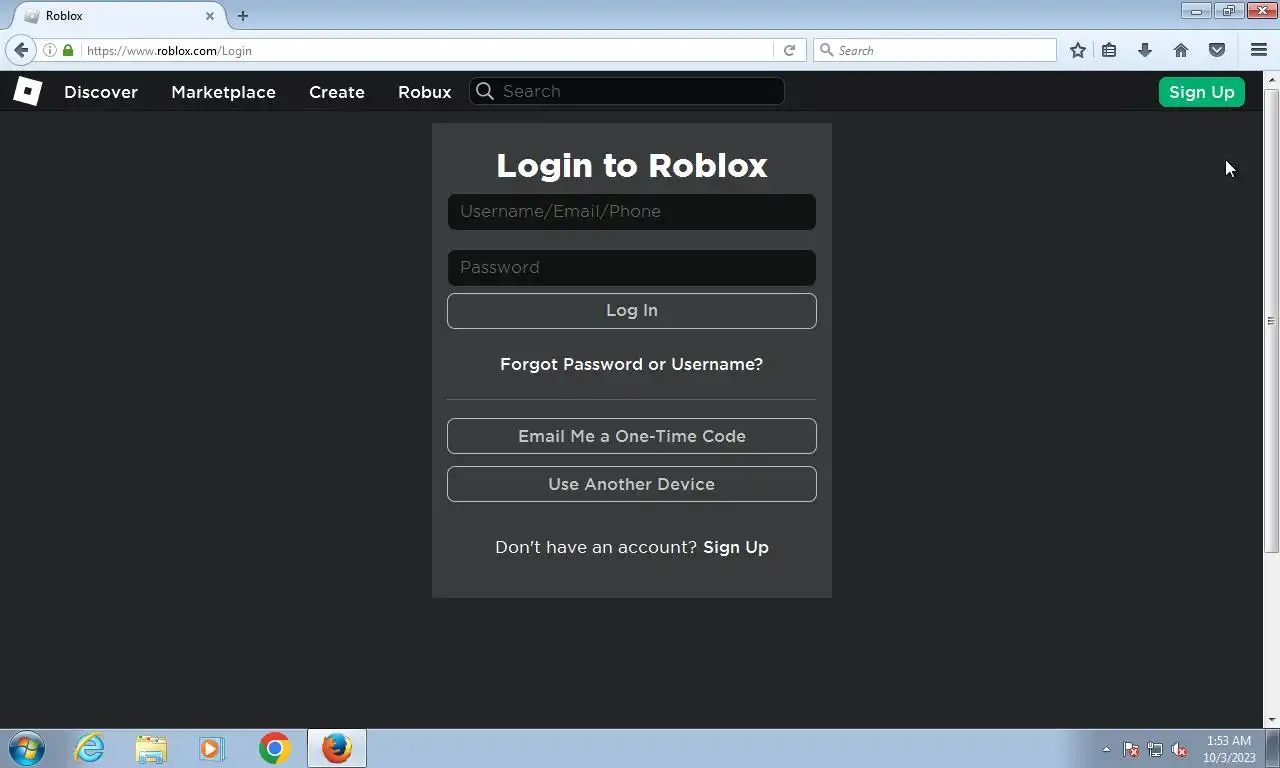Focus the Roblox search box

click(x=628, y=91)
